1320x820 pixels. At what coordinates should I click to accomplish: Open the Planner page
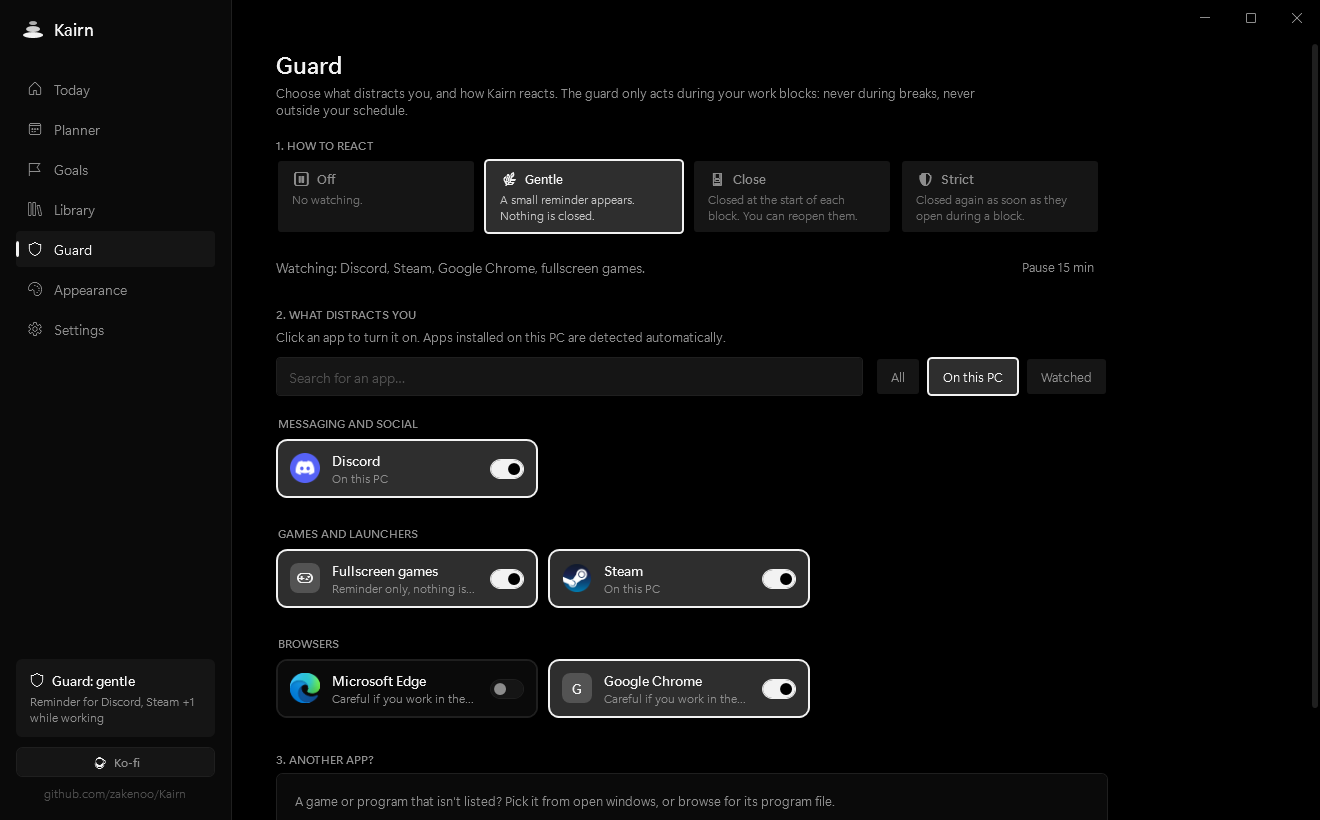(115, 130)
